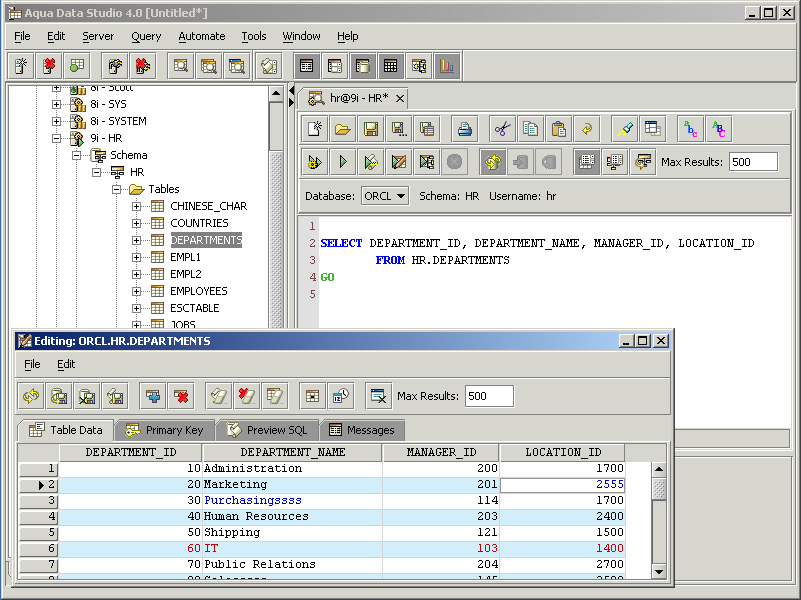This screenshot has height=600, width=801.
Task: Switch to the Preview SQL tab
Action: [267, 430]
